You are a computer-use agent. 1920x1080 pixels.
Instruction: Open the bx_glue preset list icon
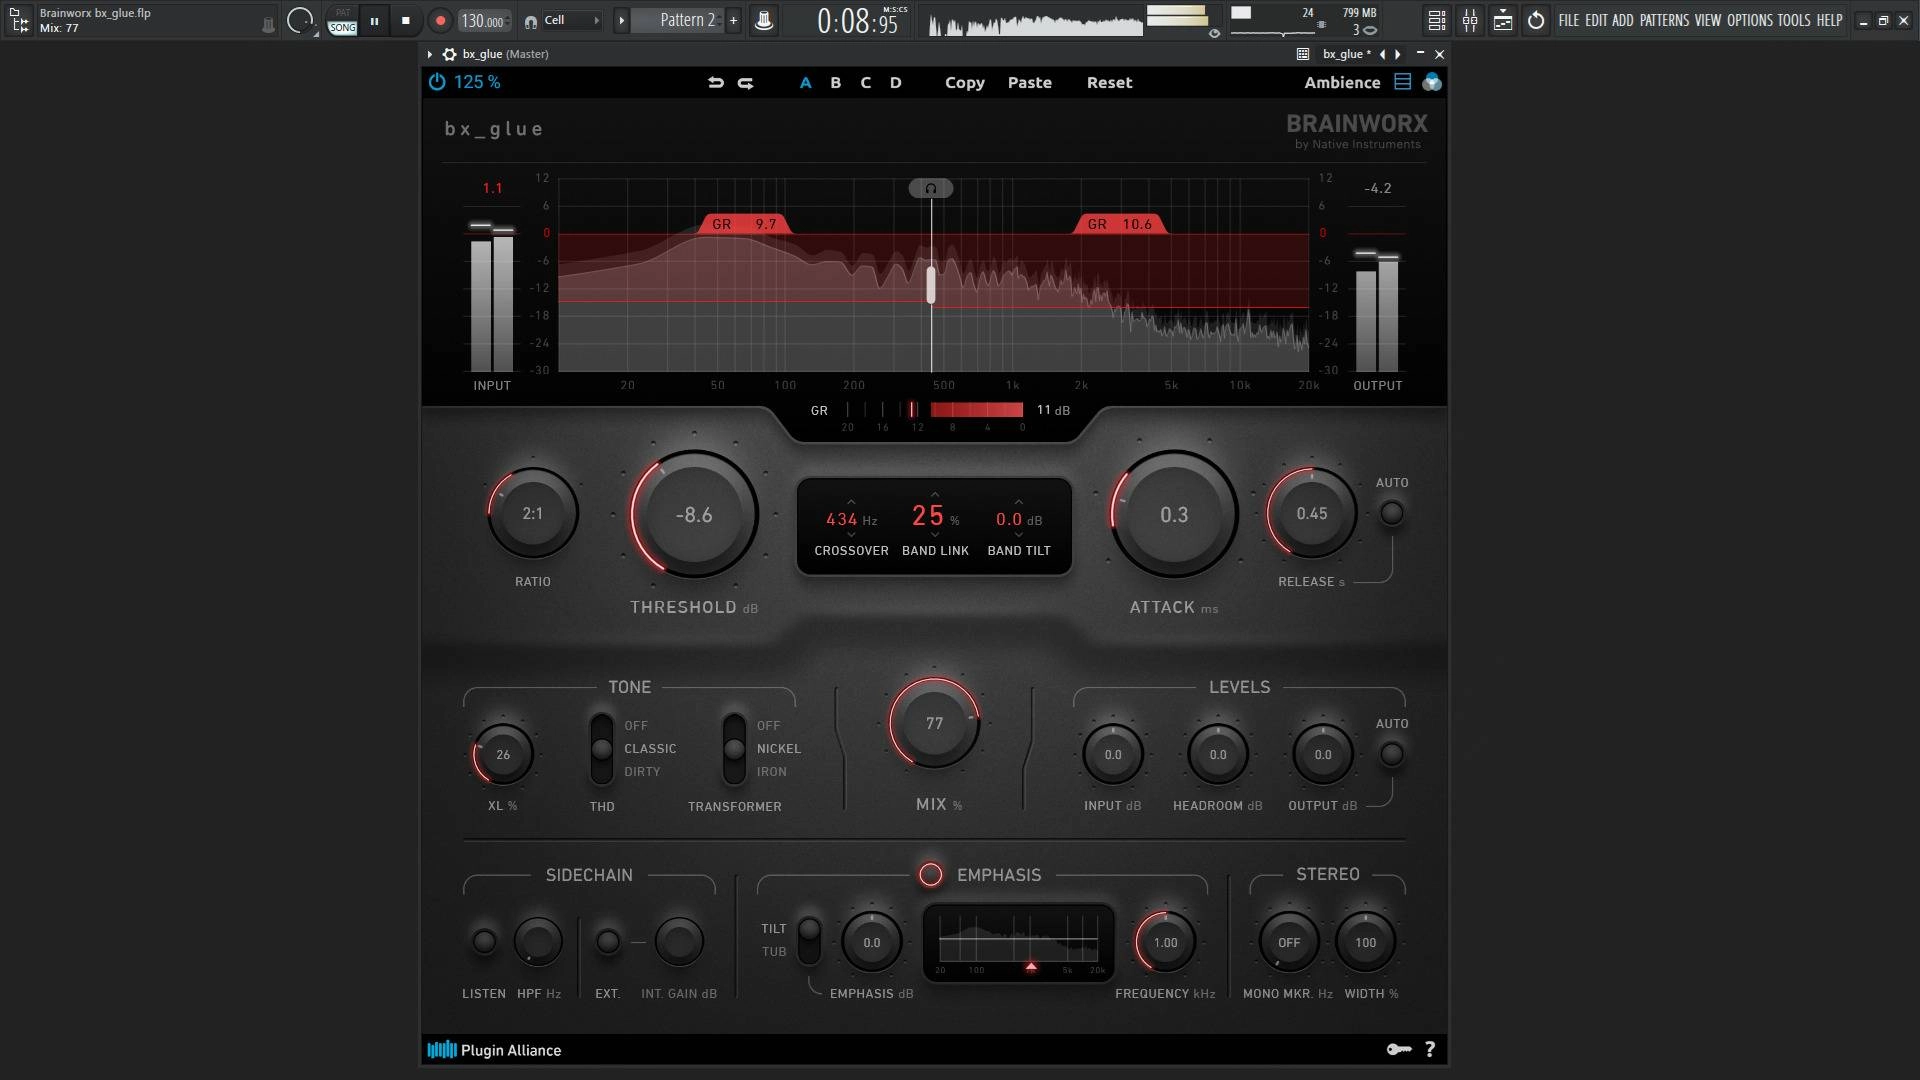coord(1403,82)
